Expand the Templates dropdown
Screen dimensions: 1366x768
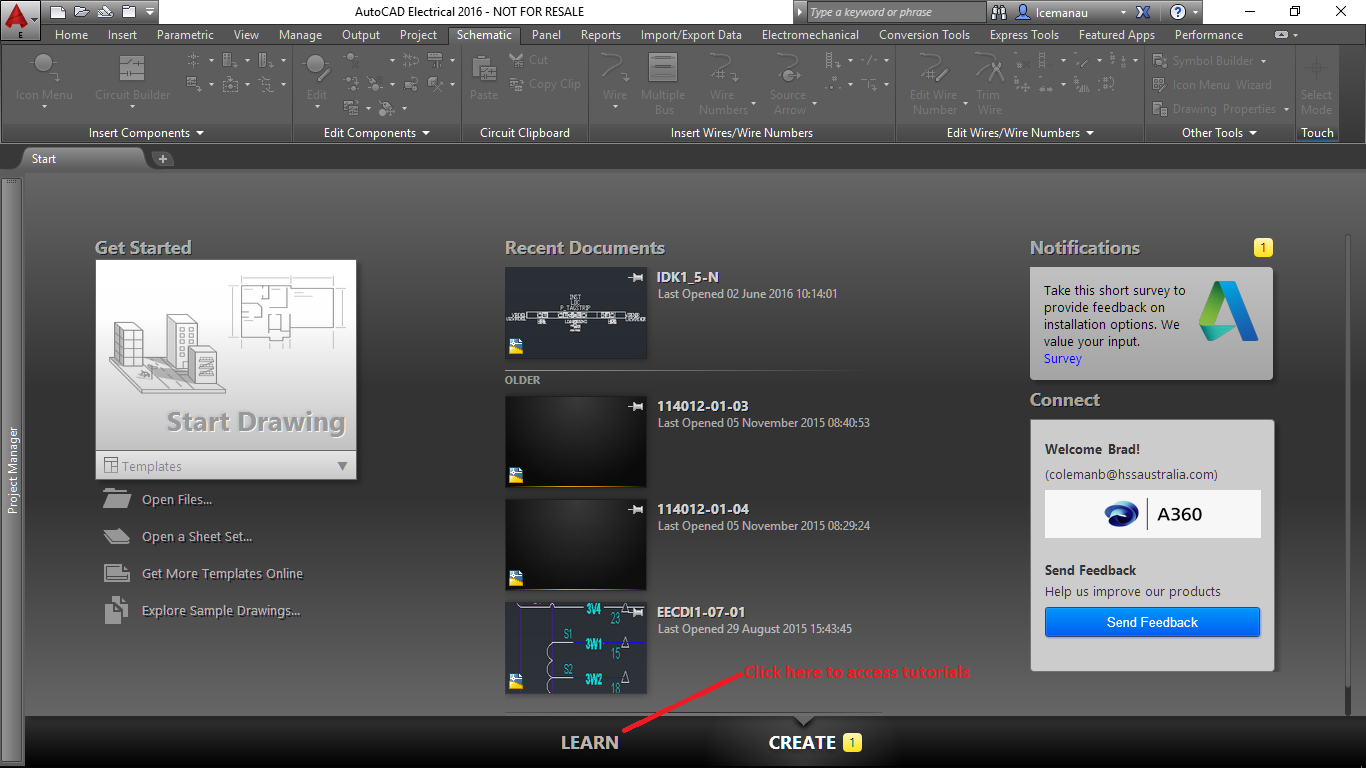342,466
